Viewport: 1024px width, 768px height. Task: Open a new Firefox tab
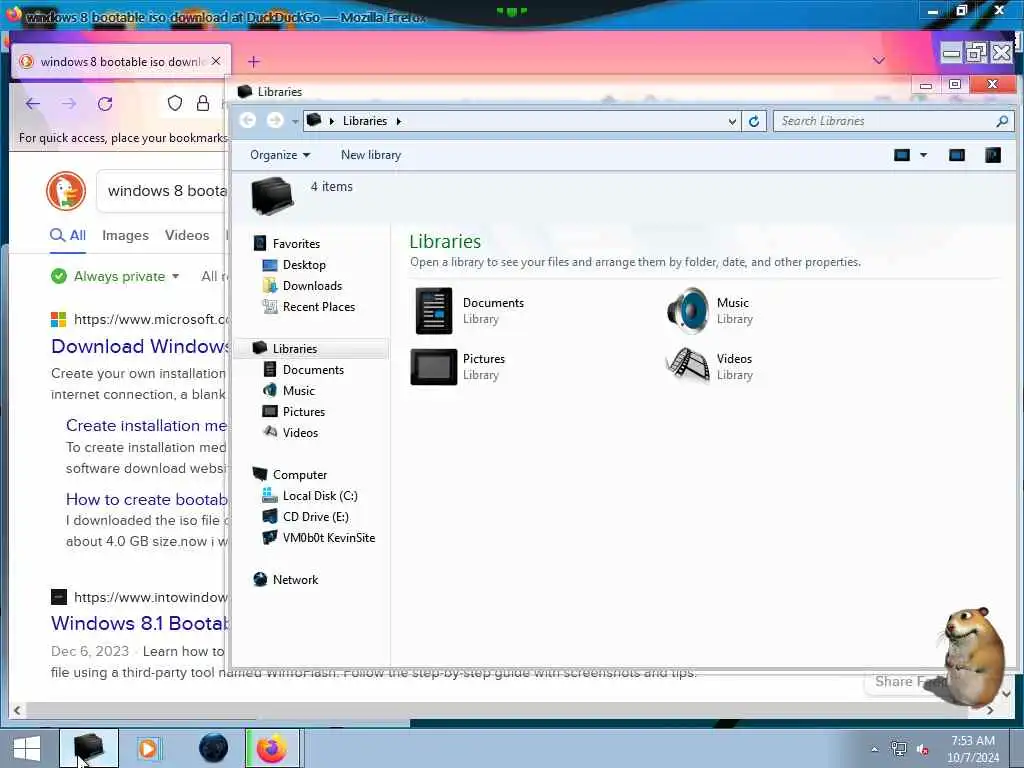click(253, 61)
